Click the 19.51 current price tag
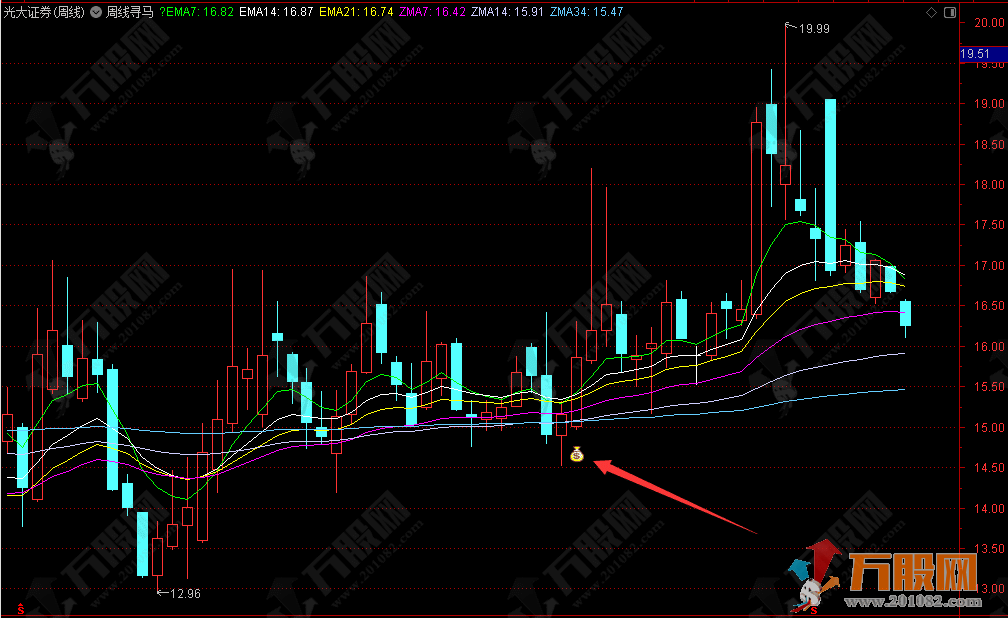The width and height of the screenshot is (1008, 618). (x=983, y=54)
